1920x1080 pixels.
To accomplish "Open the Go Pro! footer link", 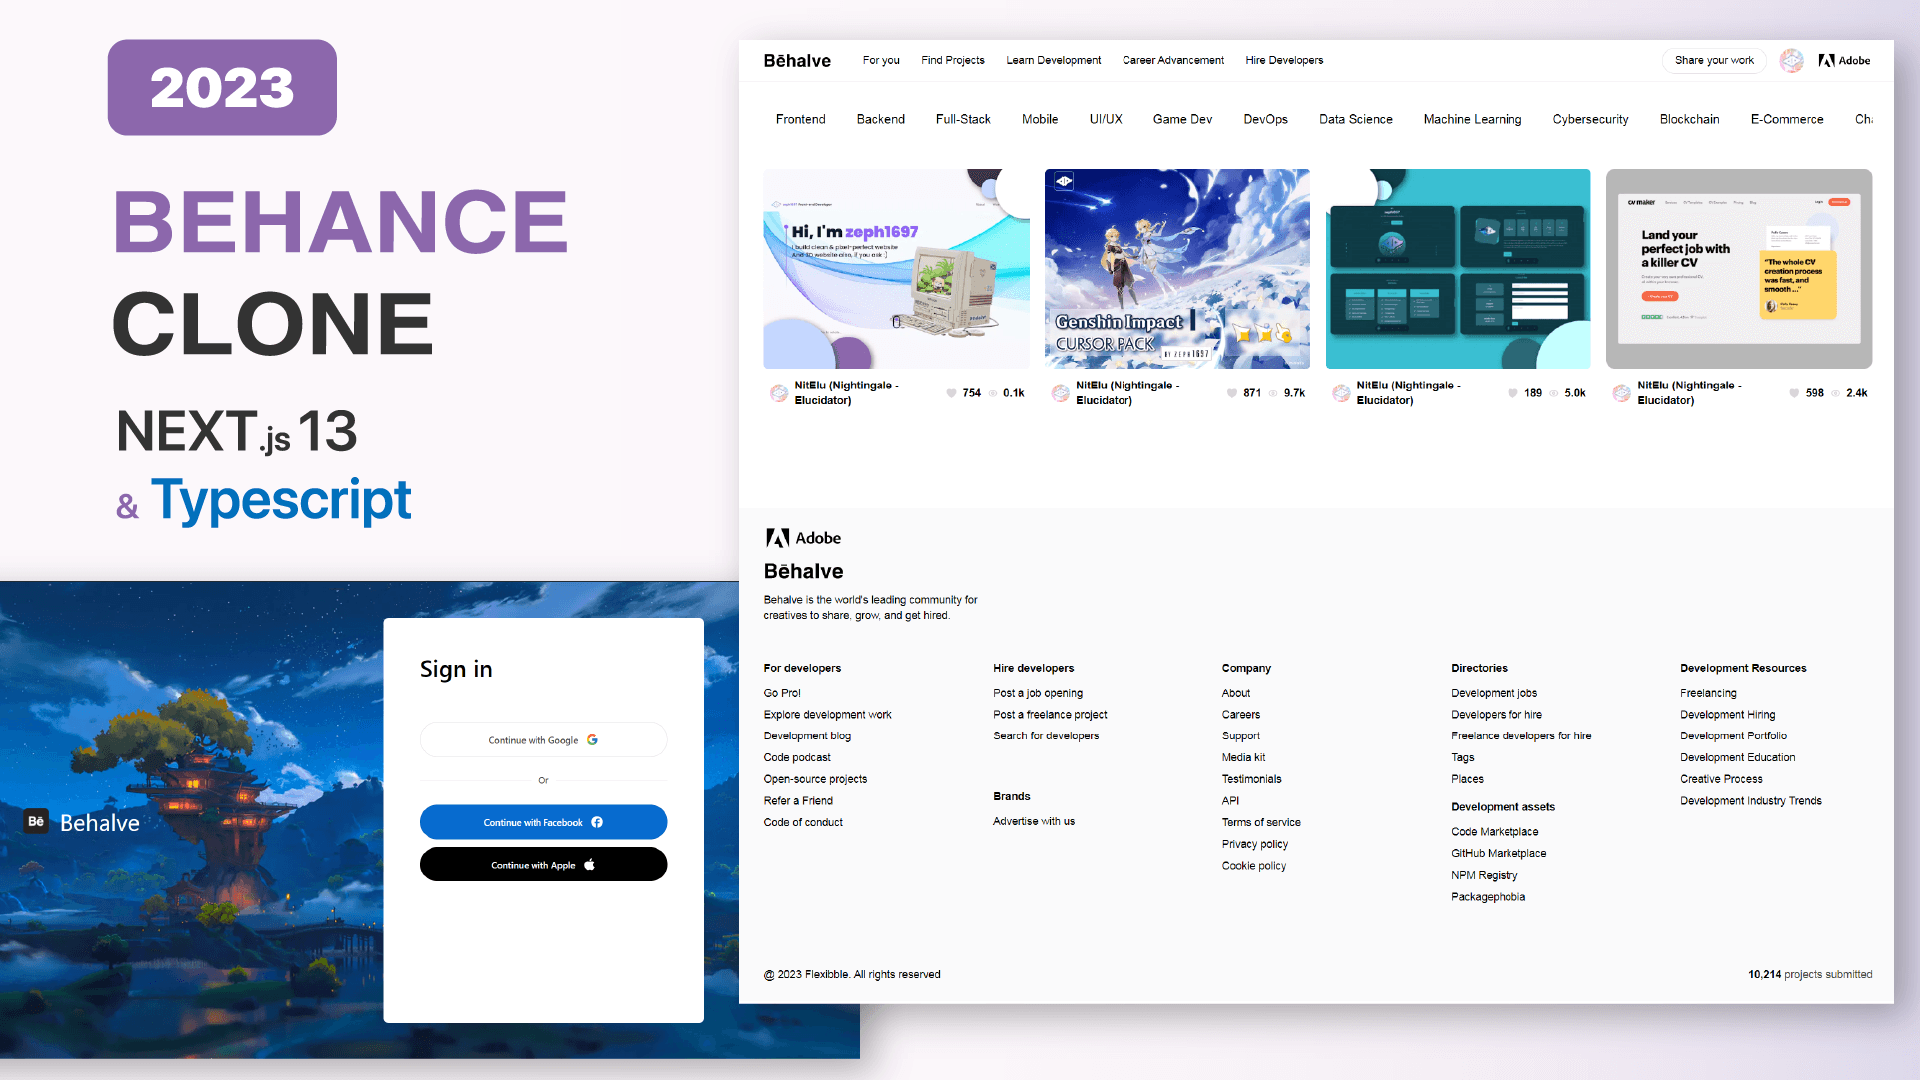I will click(x=782, y=693).
